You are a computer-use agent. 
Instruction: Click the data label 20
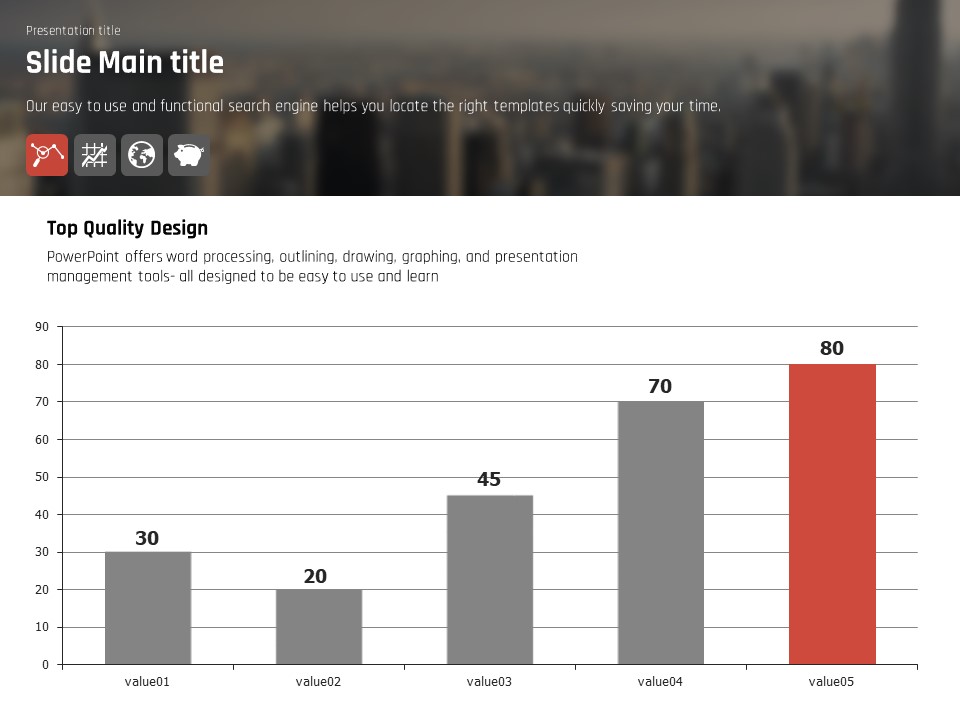[x=315, y=577]
